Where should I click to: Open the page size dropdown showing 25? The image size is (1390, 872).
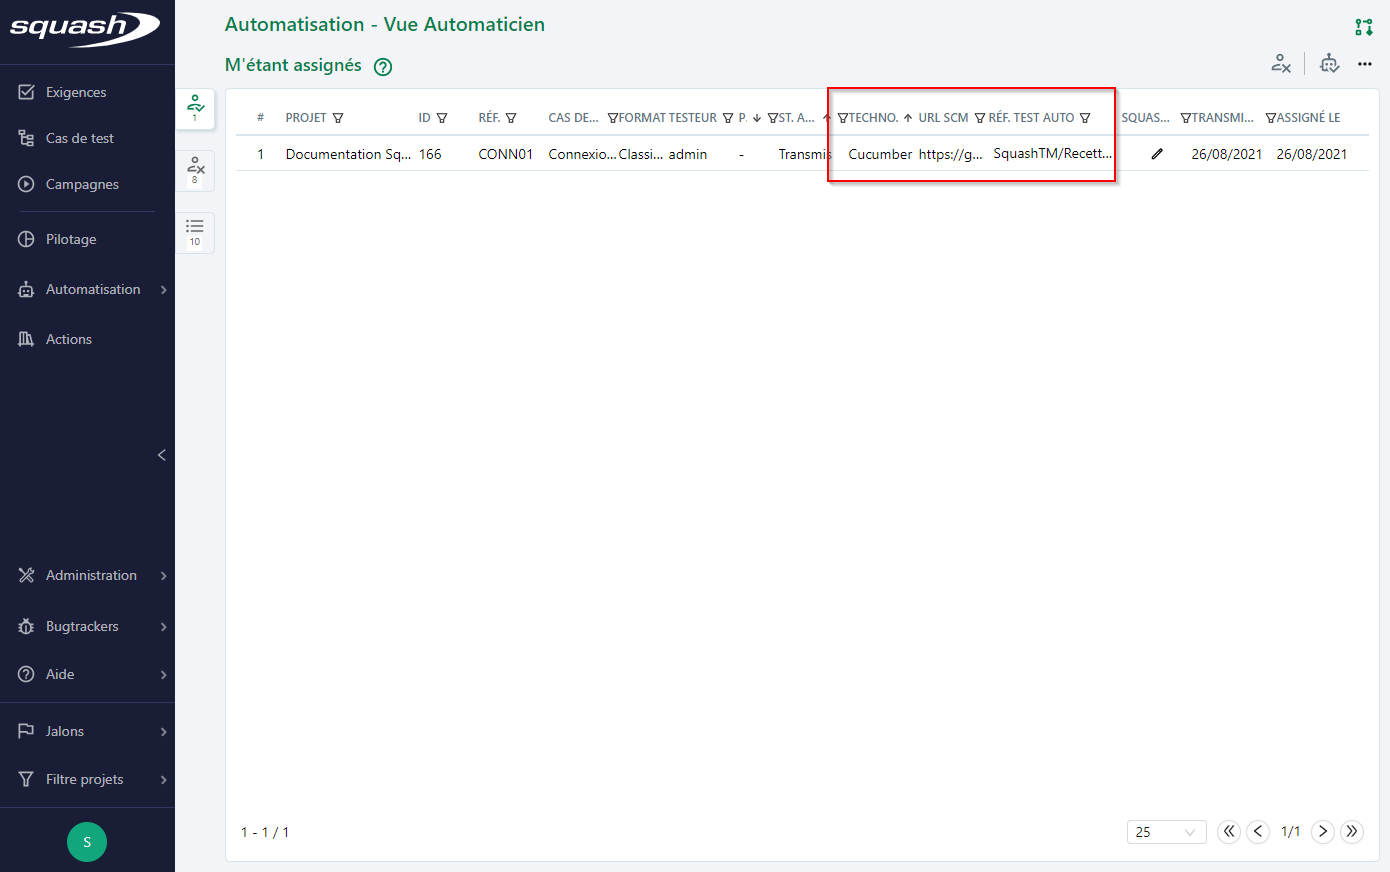[x=1166, y=831]
